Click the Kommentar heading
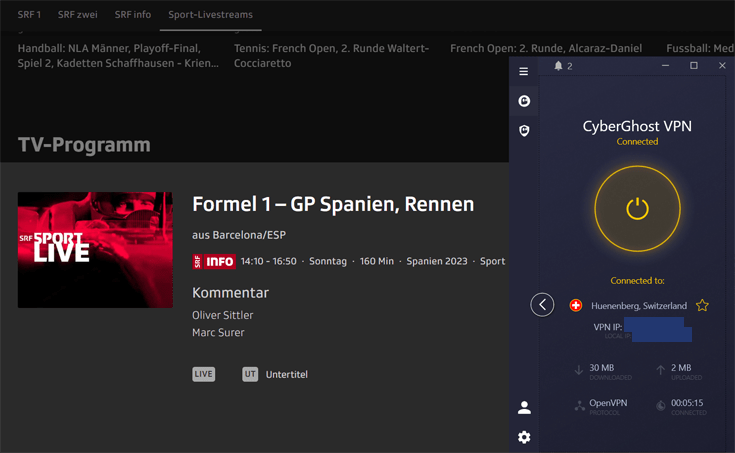 click(x=230, y=293)
